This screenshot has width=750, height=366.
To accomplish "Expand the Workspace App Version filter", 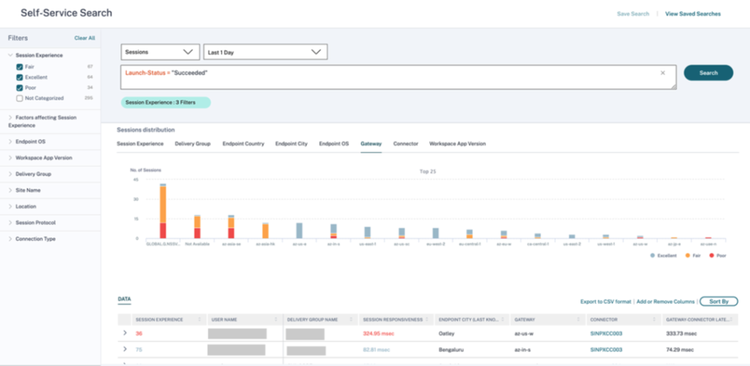I will pos(11,158).
